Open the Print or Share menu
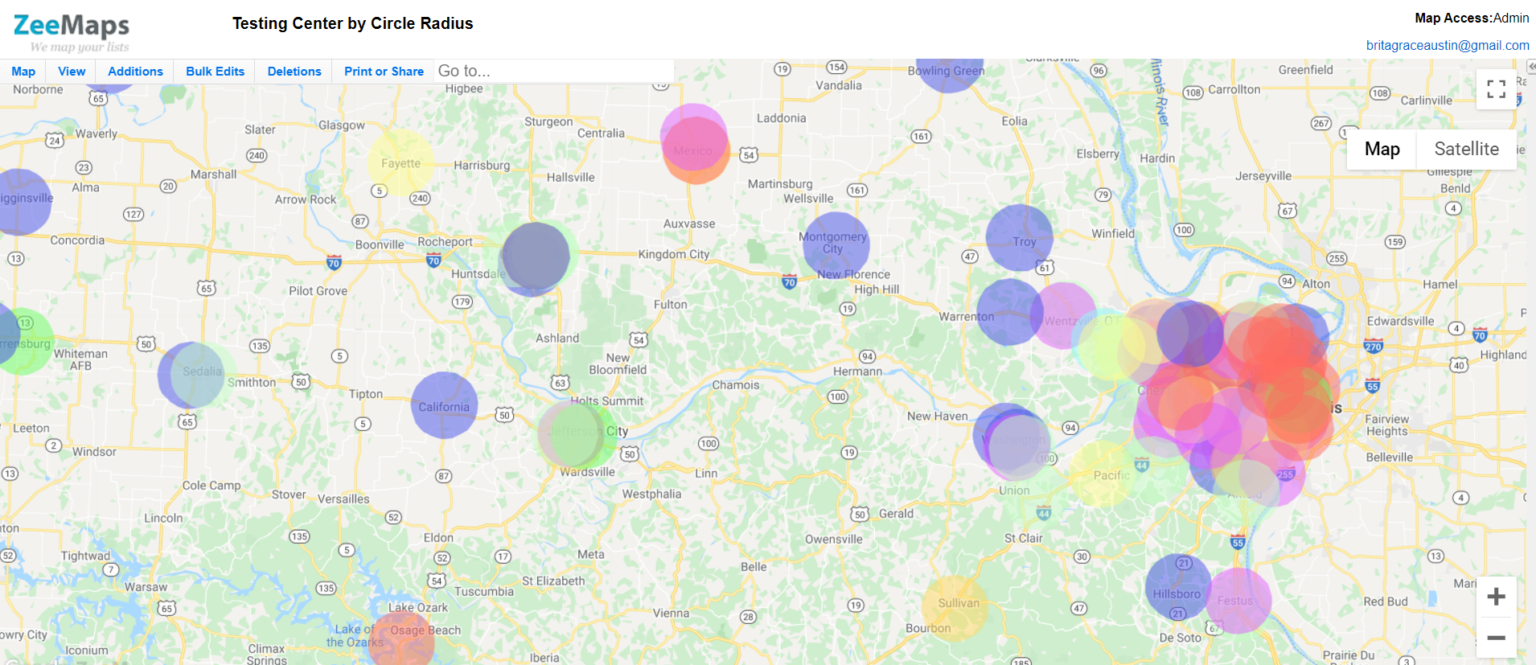The image size is (1536, 665). click(383, 71)
